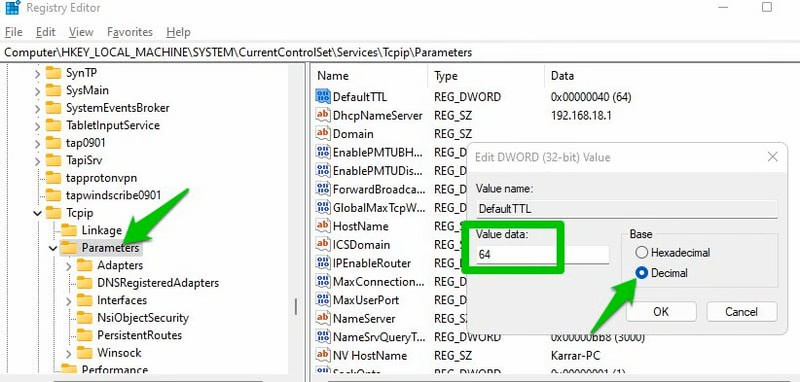Click the TabletInputService folder icon
The width and height of the screenshot is (800, 382).
[53, 125]
